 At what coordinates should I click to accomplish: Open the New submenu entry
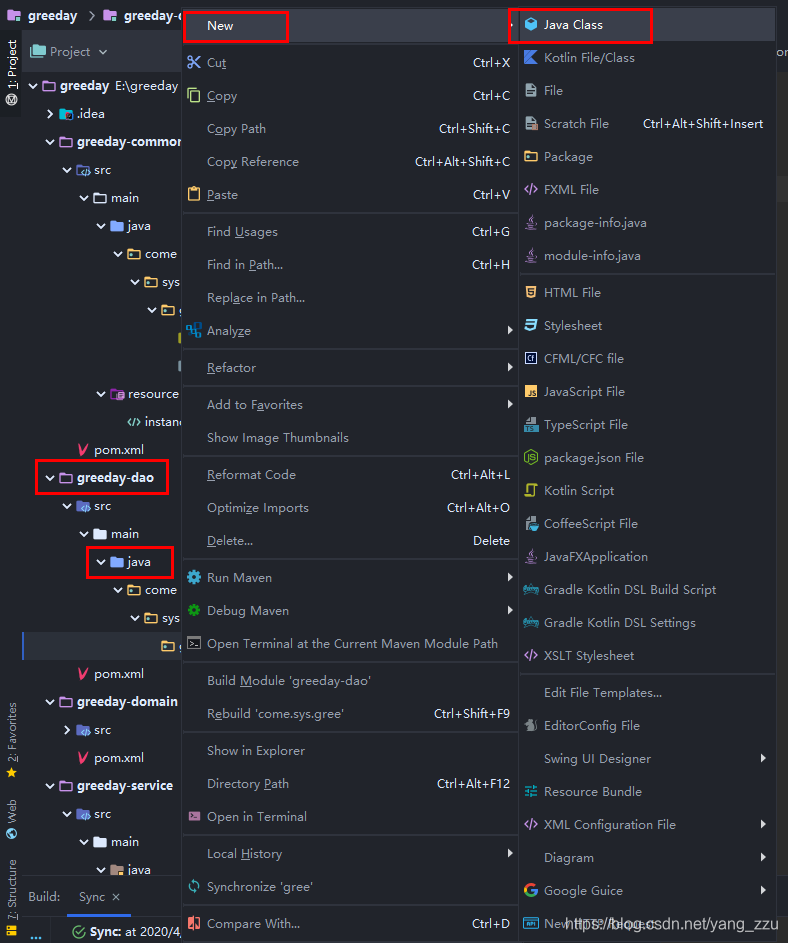[x=350, y=26]
